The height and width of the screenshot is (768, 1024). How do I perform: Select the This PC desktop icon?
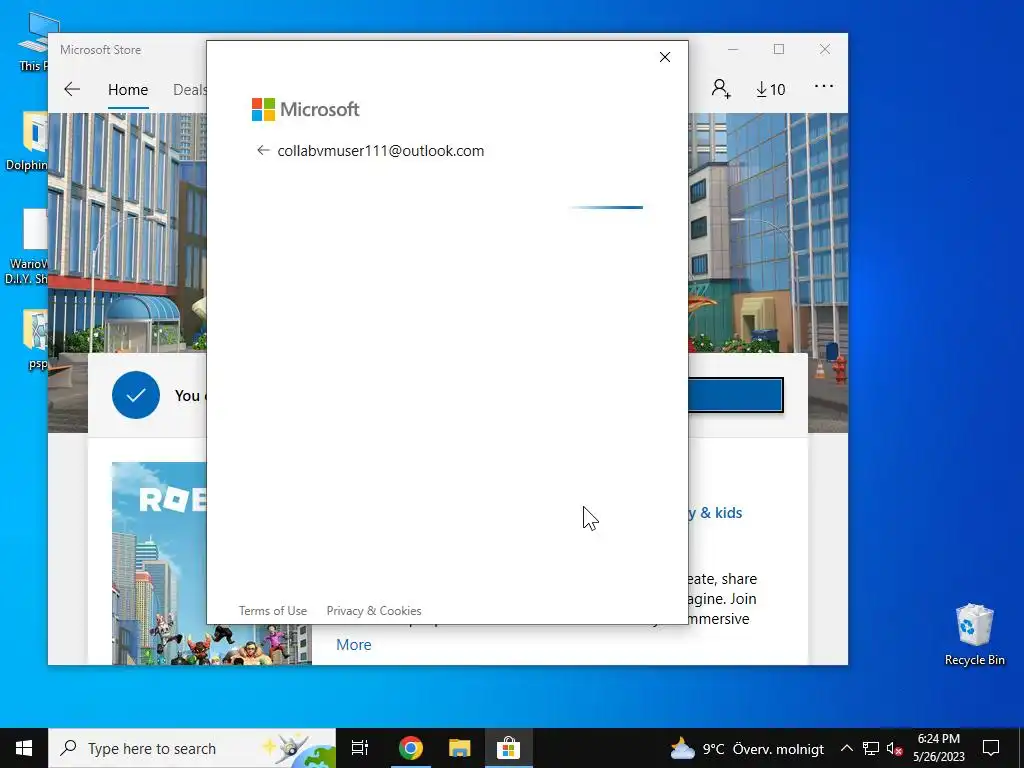(33, 40)
